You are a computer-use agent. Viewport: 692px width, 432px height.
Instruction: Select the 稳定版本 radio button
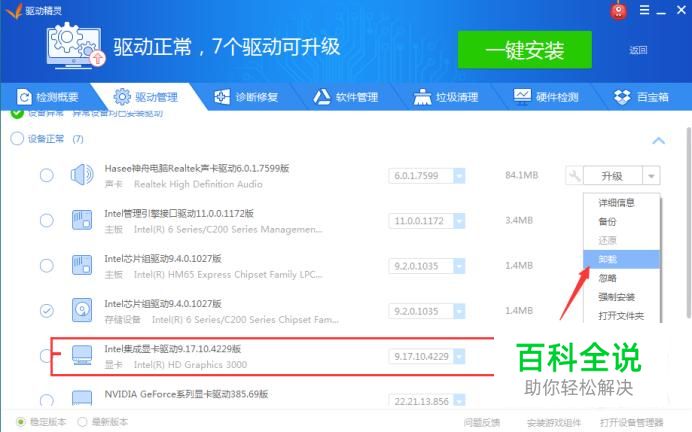[21, 422]
